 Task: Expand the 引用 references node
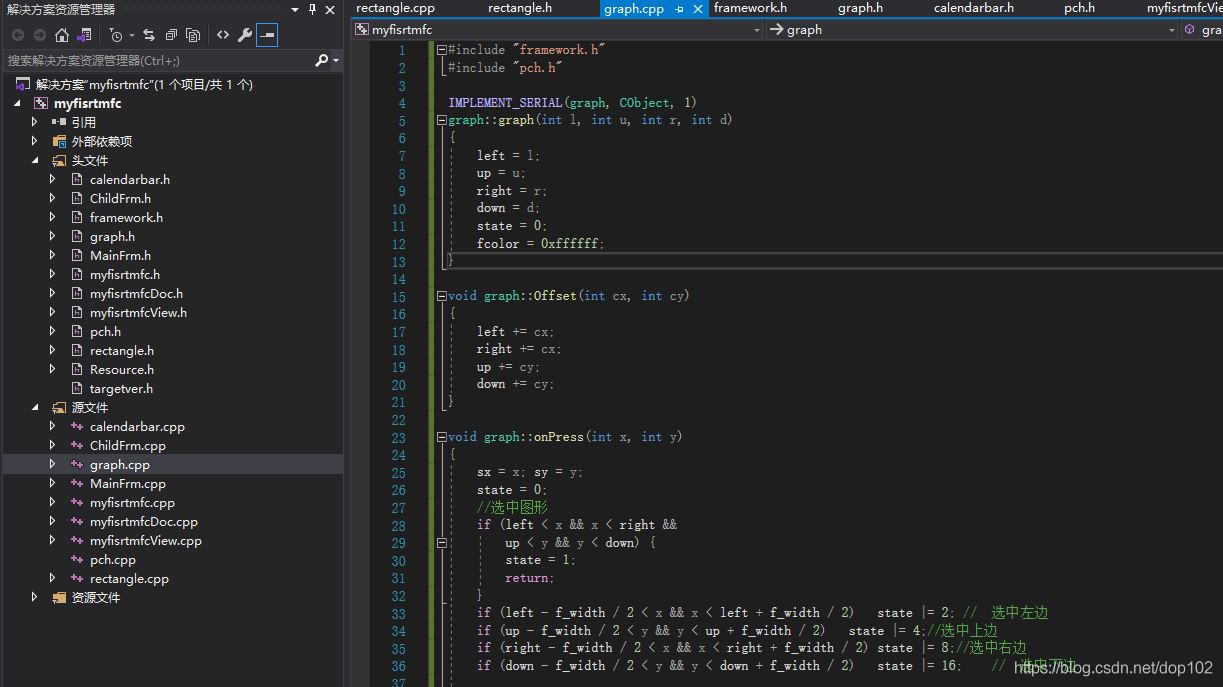pyautogui.click(x=35, y=122)
